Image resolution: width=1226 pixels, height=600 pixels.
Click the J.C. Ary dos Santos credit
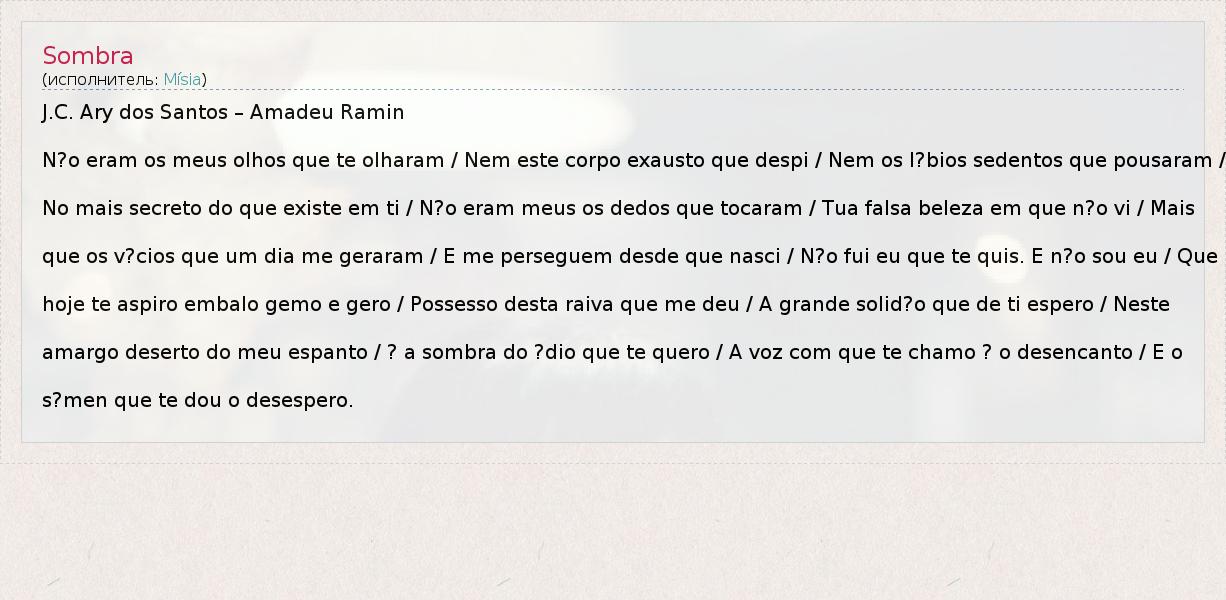point(134,112)
